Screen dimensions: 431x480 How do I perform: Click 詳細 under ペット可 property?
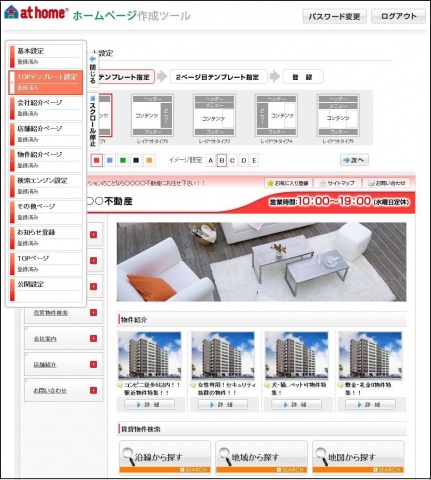click(x=296, y=405)
